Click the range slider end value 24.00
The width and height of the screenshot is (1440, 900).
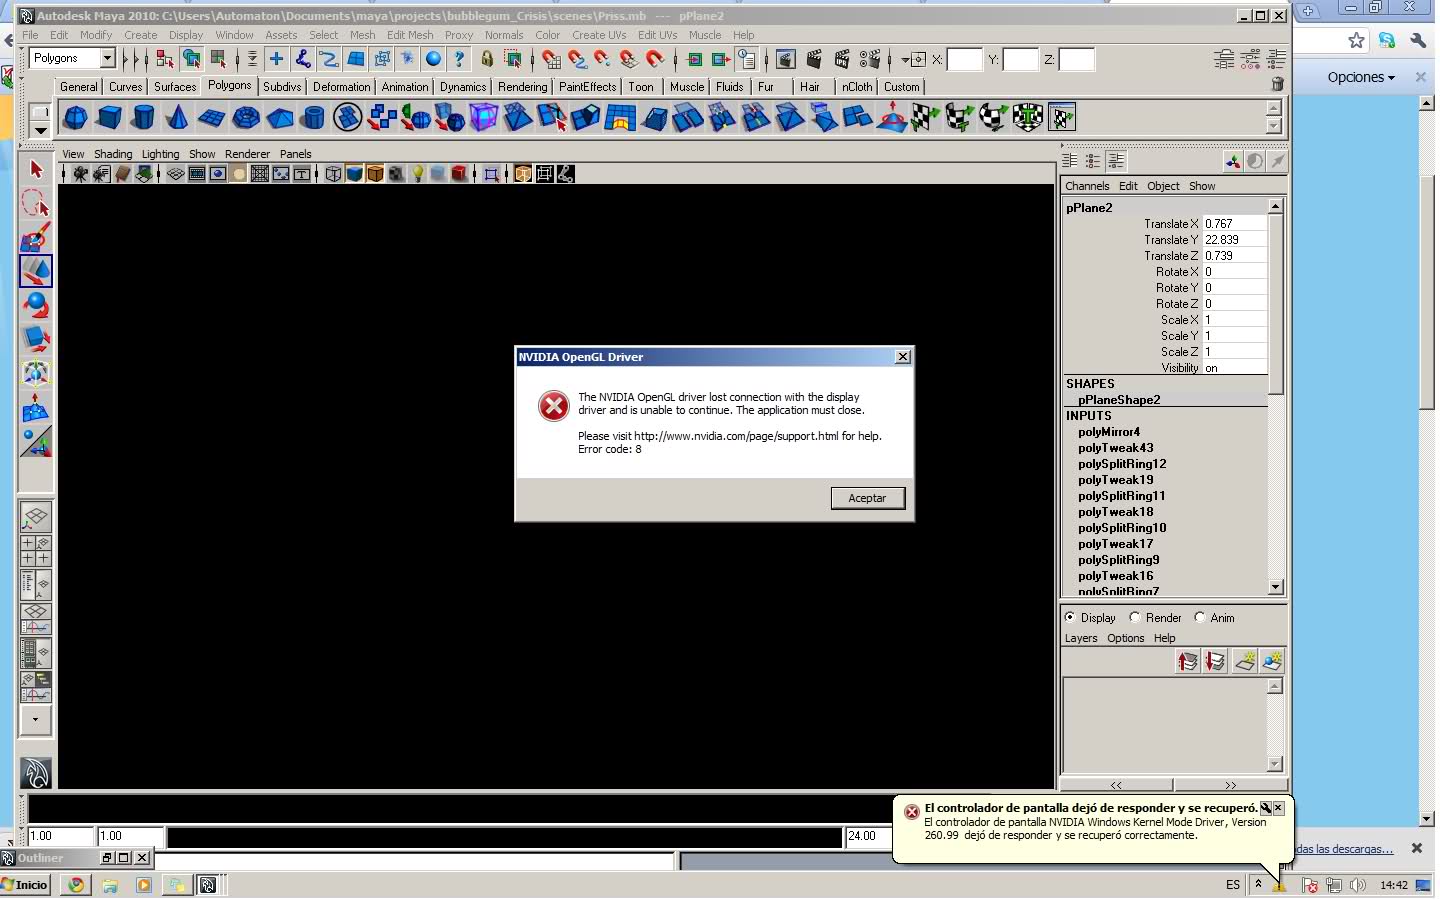[x=869, y=836]
